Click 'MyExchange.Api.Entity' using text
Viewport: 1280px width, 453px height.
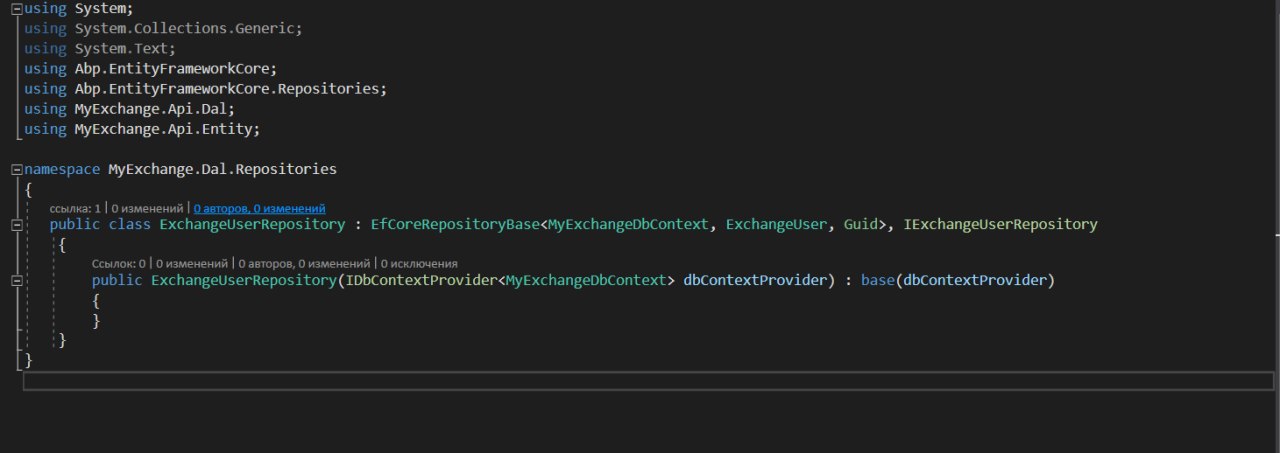tap(163, 129)
